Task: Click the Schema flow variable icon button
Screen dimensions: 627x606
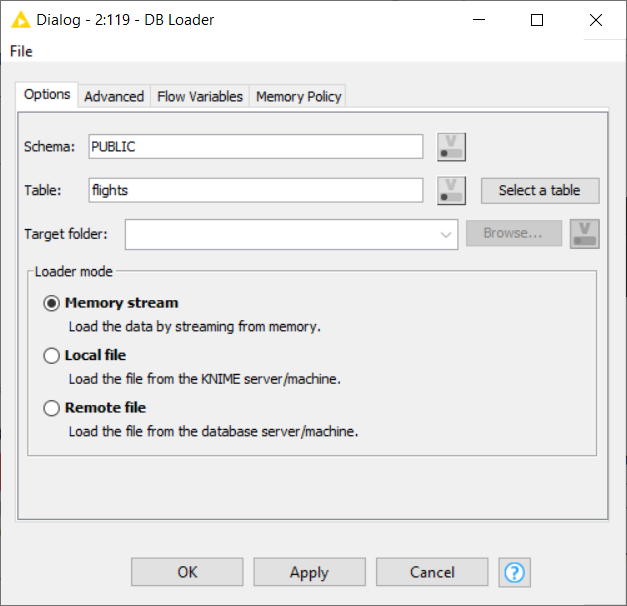Action: pyautogui.click(x=451, y=147)
